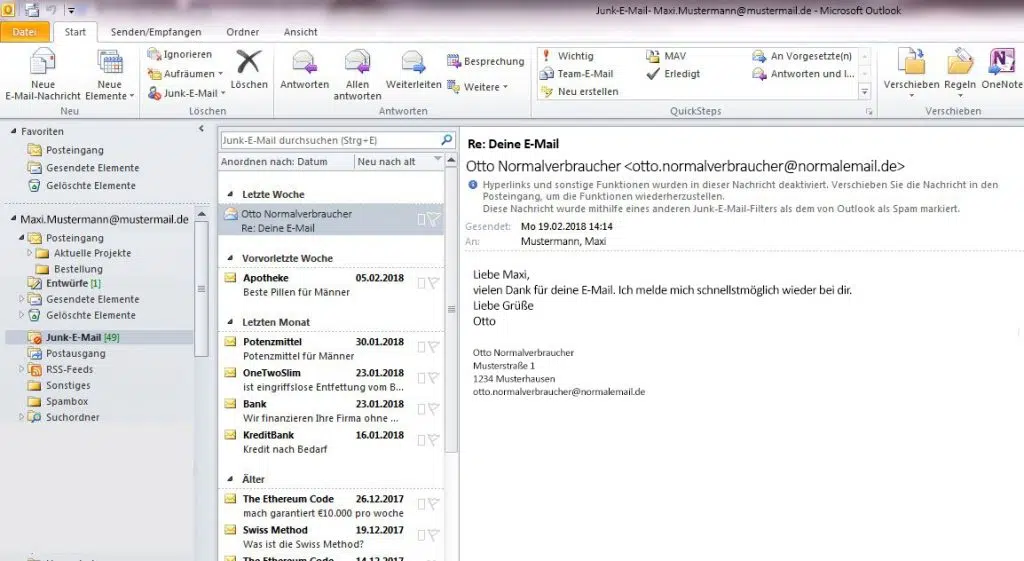Click the quick access save icon
This screenshot has width=1024, height=561.
31,10
